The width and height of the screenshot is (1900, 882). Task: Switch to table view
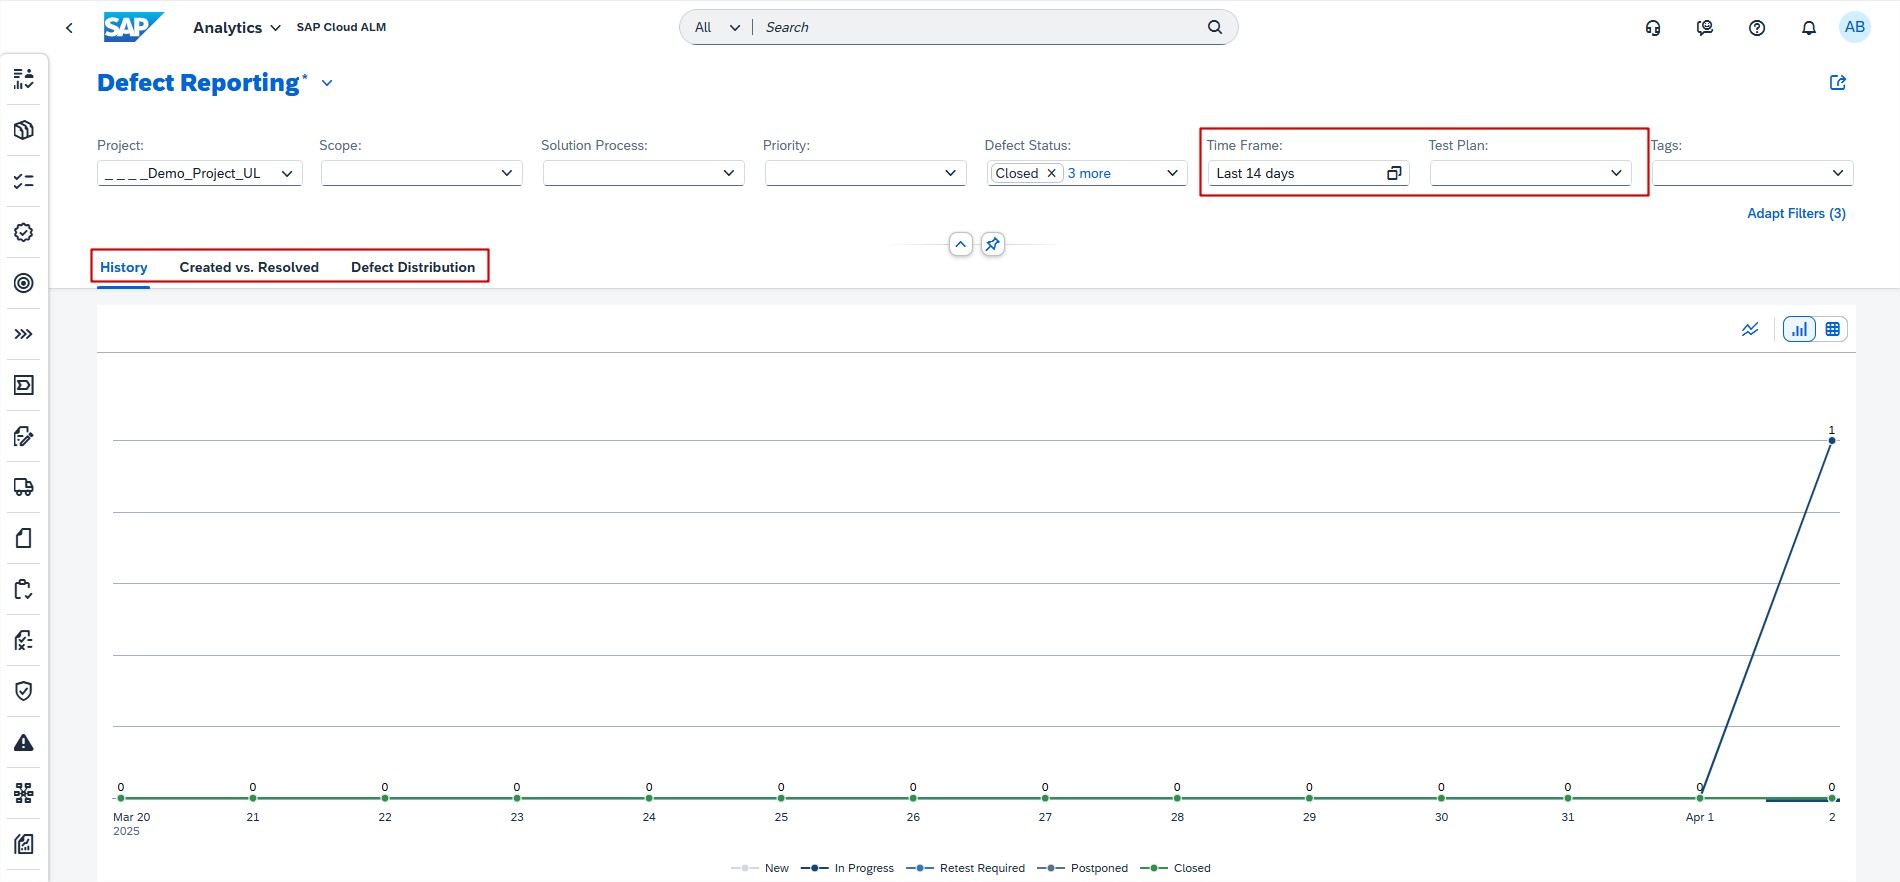(1832, 329)
